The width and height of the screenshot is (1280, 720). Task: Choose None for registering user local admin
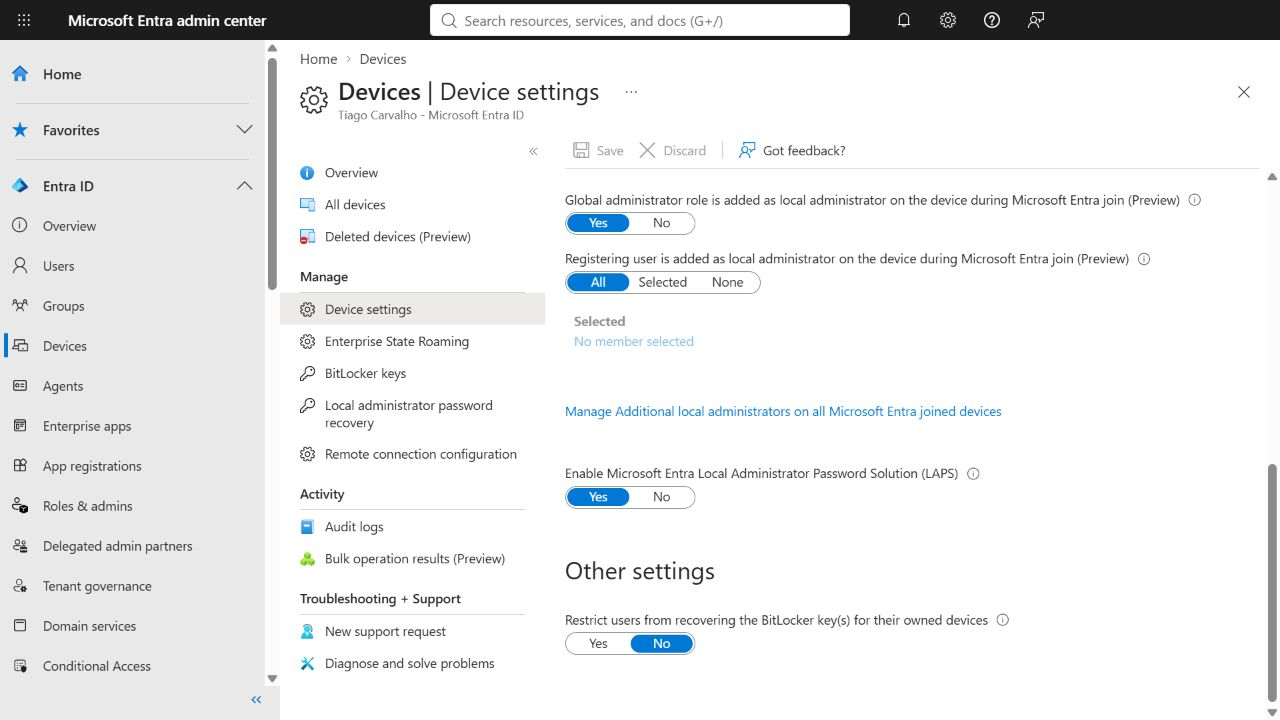(x=727, y=282)
